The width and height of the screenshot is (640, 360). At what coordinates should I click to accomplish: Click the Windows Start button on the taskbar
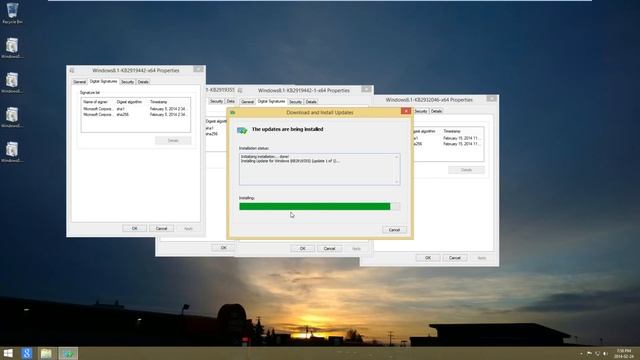8,353
